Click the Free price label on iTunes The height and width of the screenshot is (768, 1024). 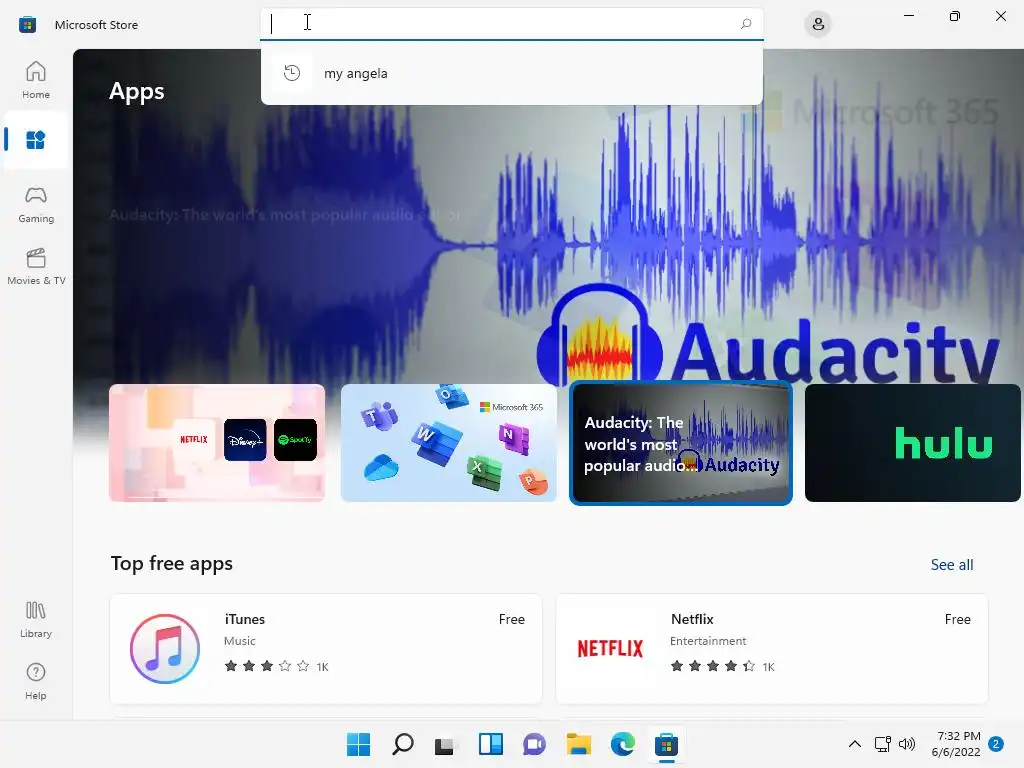[x=511, y=619]
